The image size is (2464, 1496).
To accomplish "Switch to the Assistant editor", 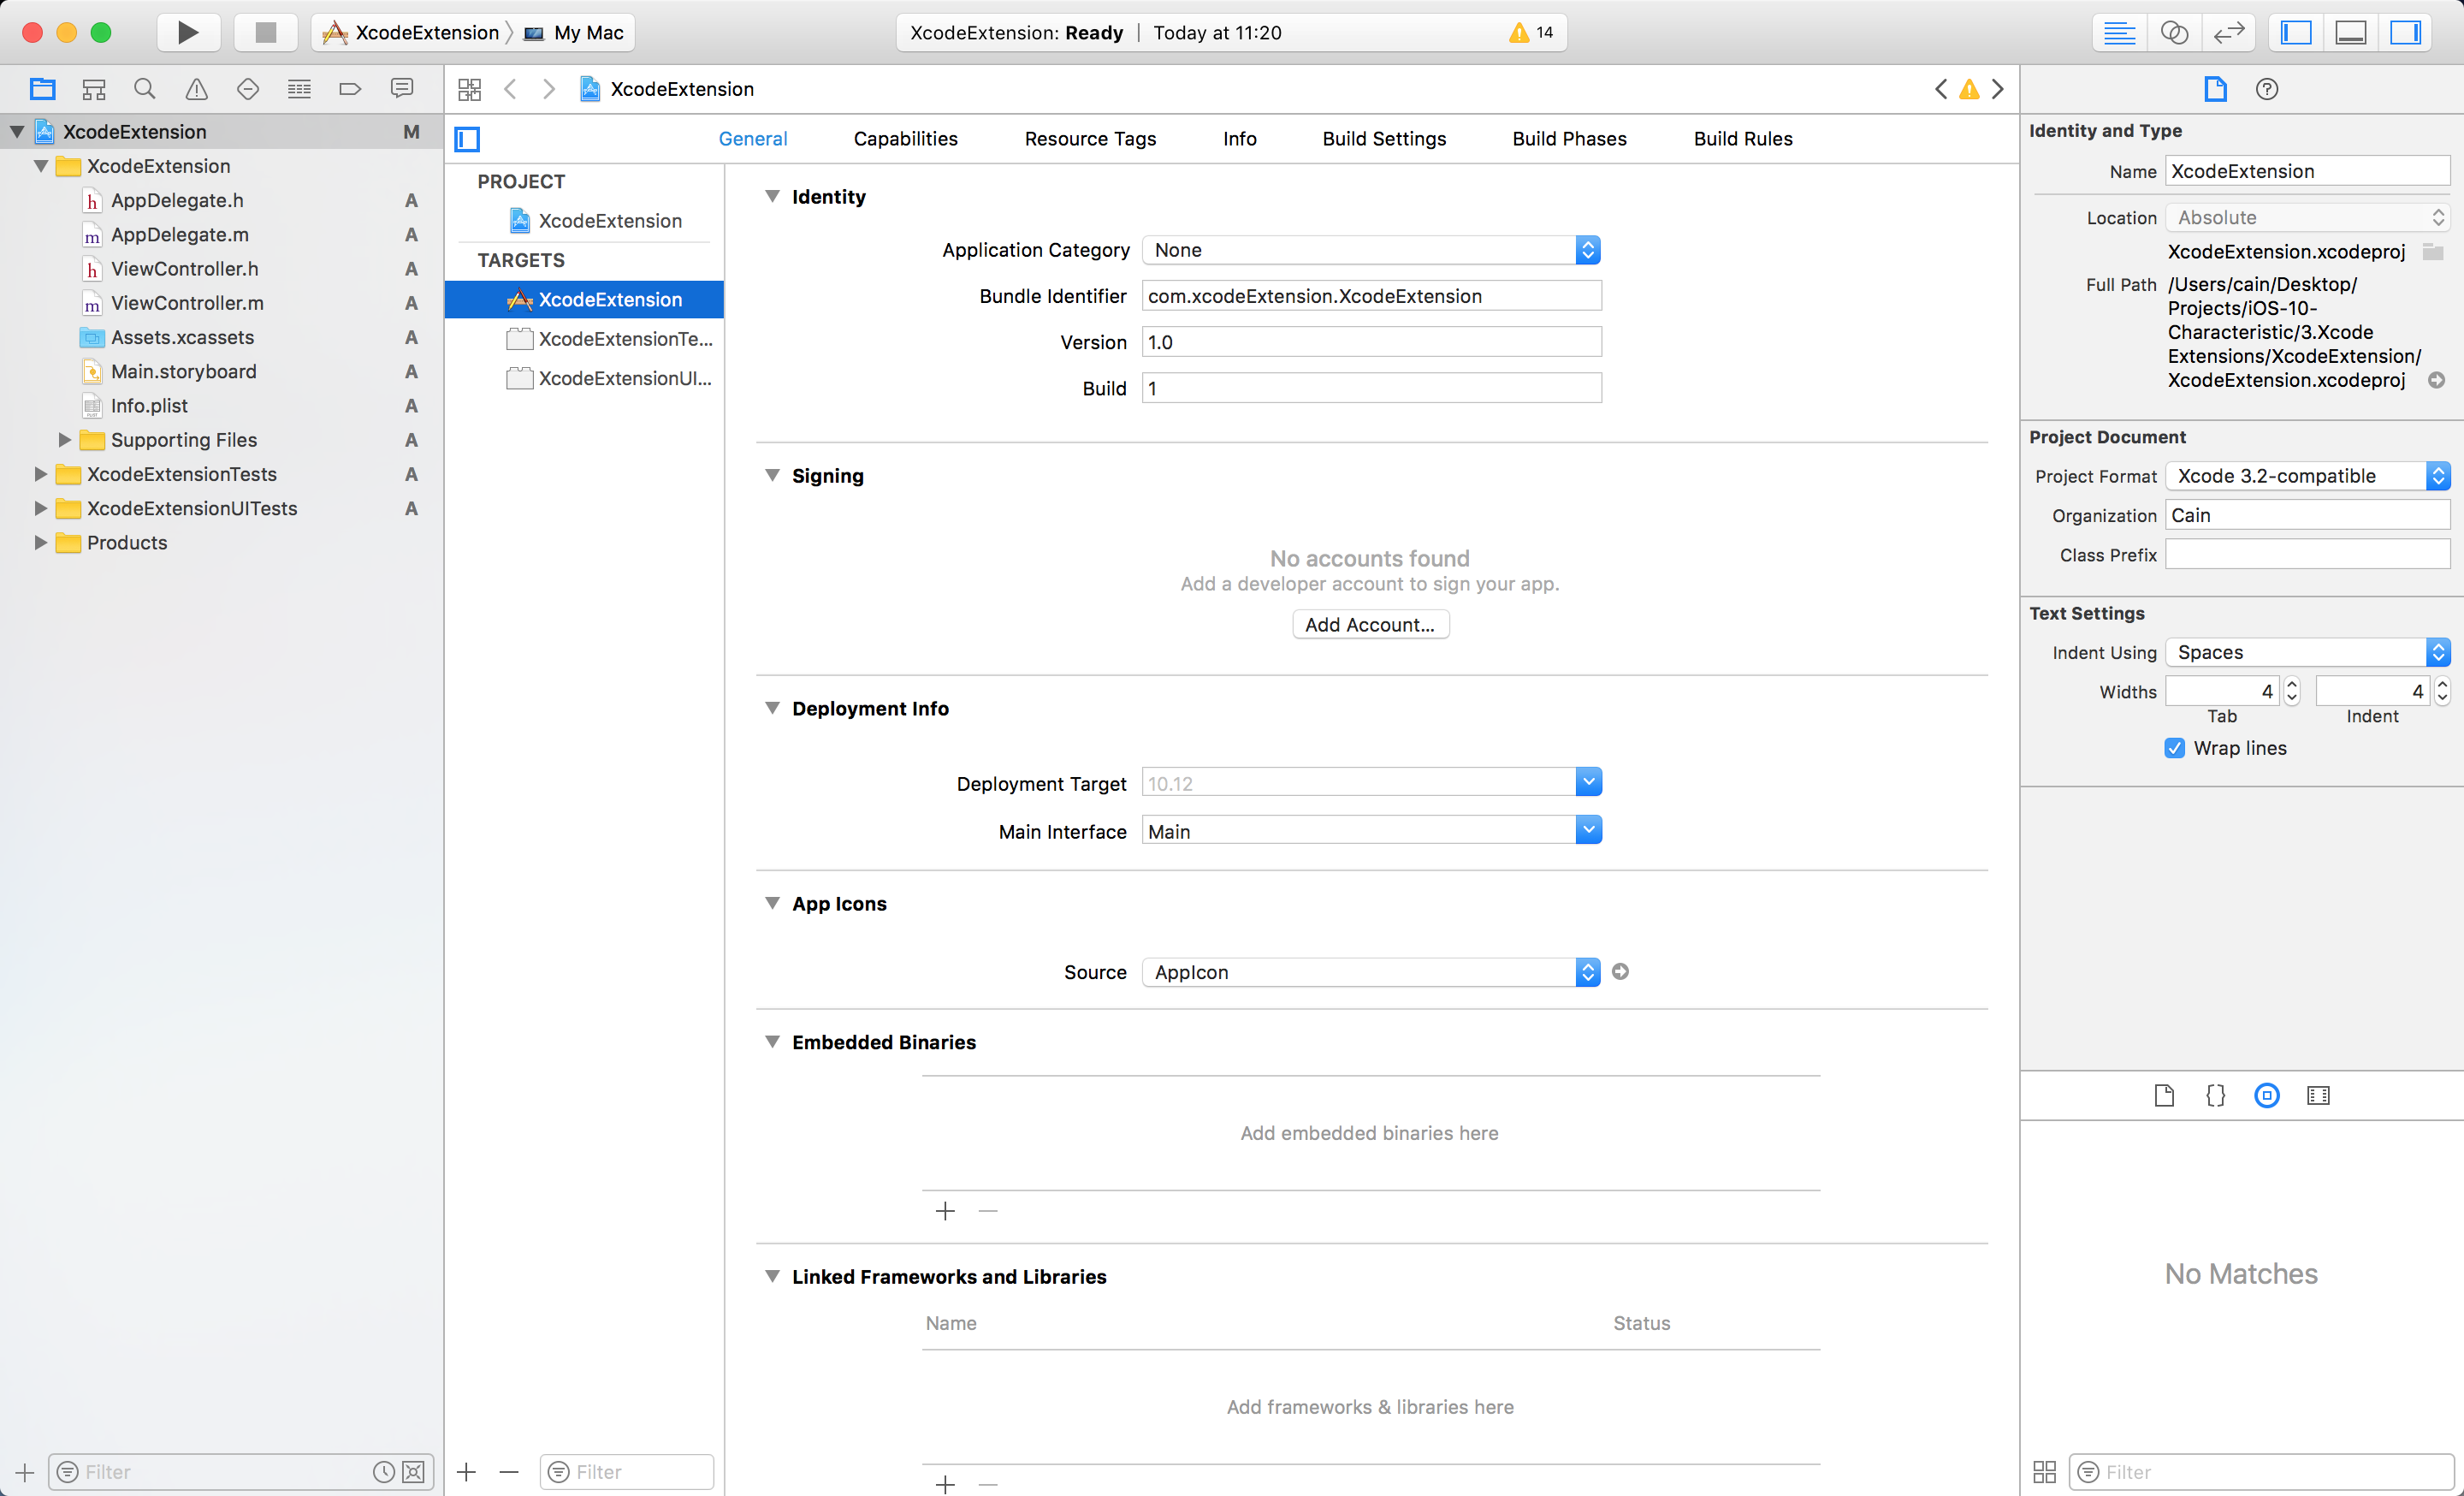I will [2174, 32].
